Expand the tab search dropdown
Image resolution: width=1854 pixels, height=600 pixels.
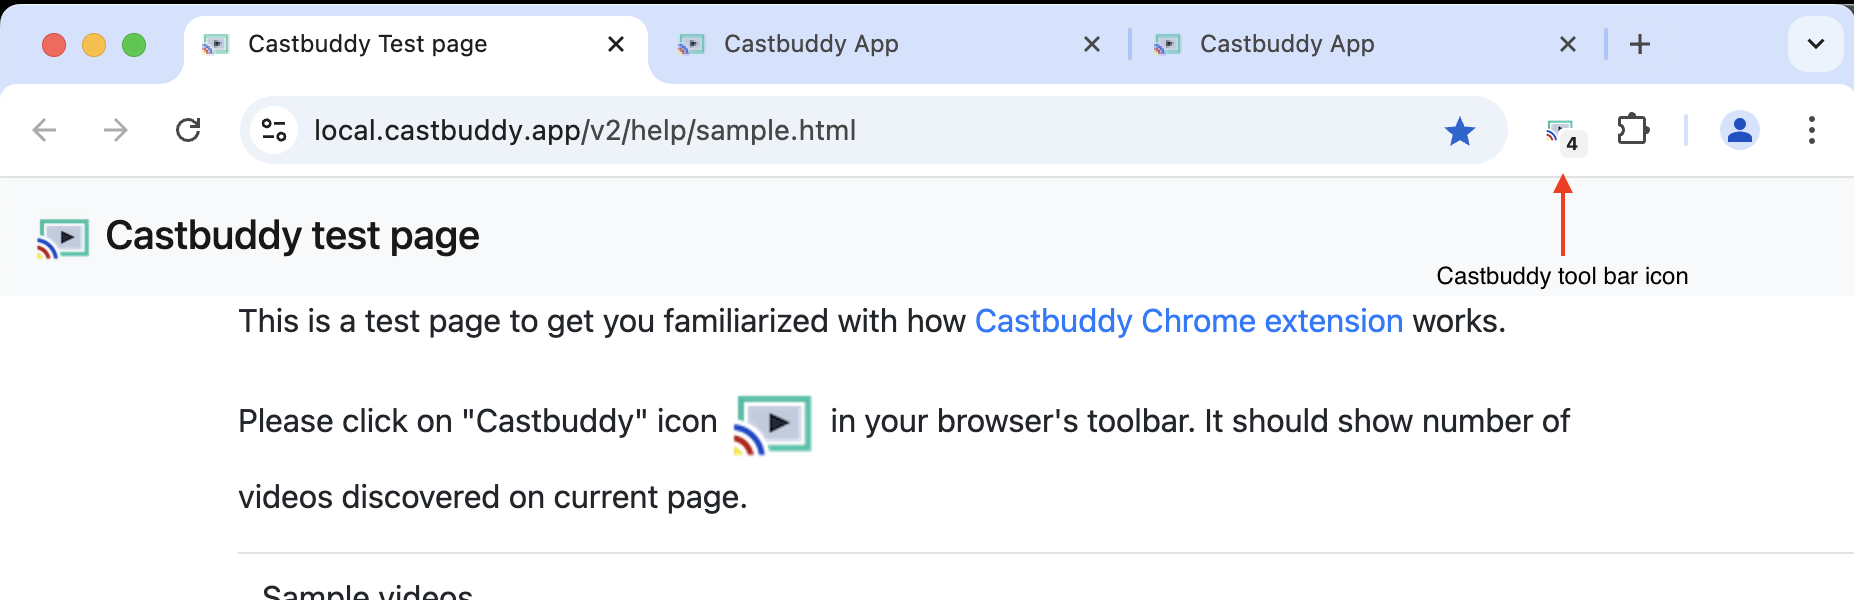(1815, 44)
